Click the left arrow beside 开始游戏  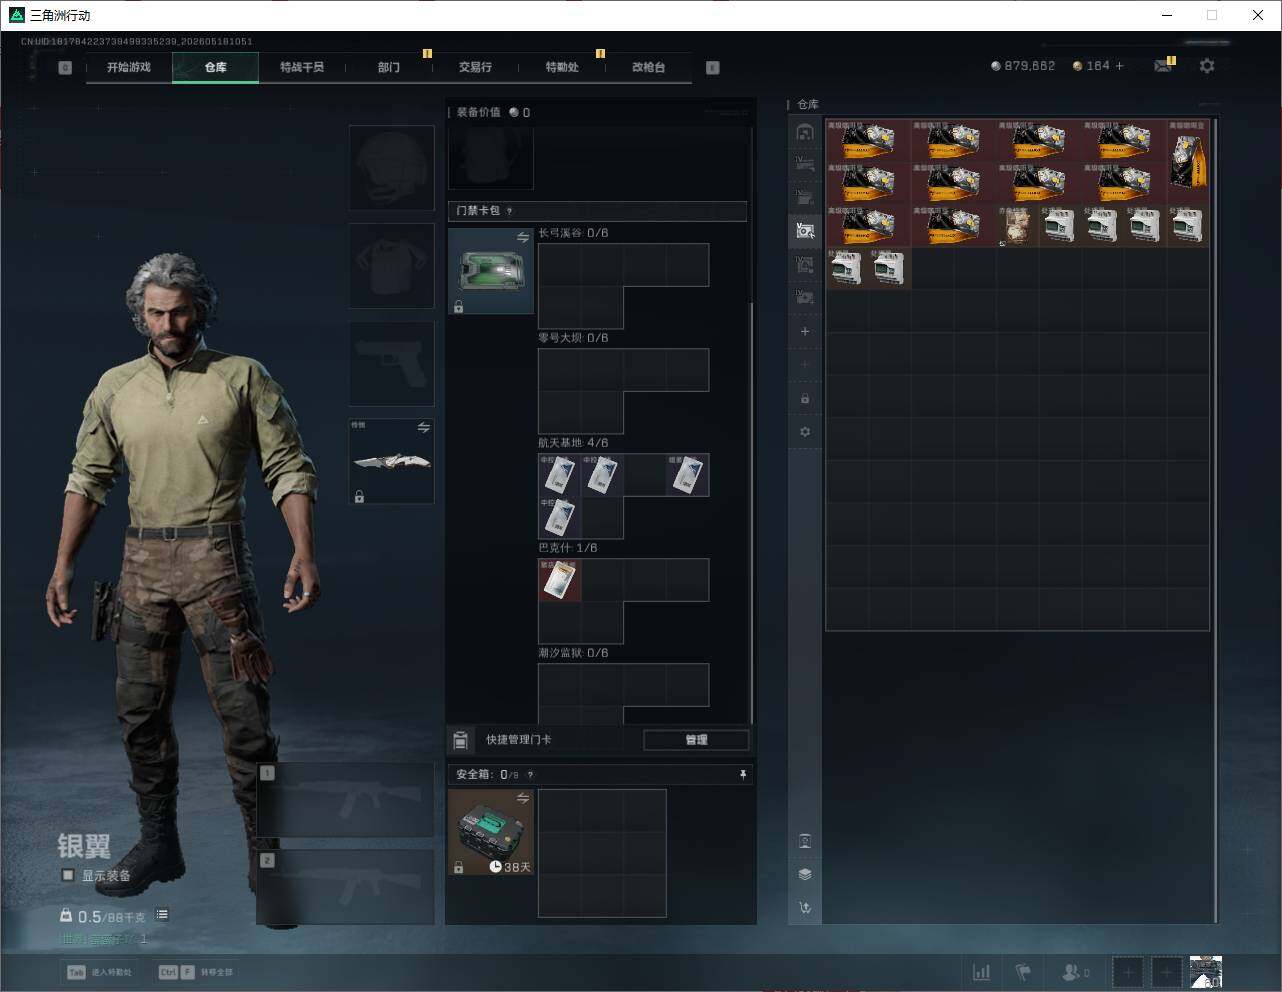65,68
